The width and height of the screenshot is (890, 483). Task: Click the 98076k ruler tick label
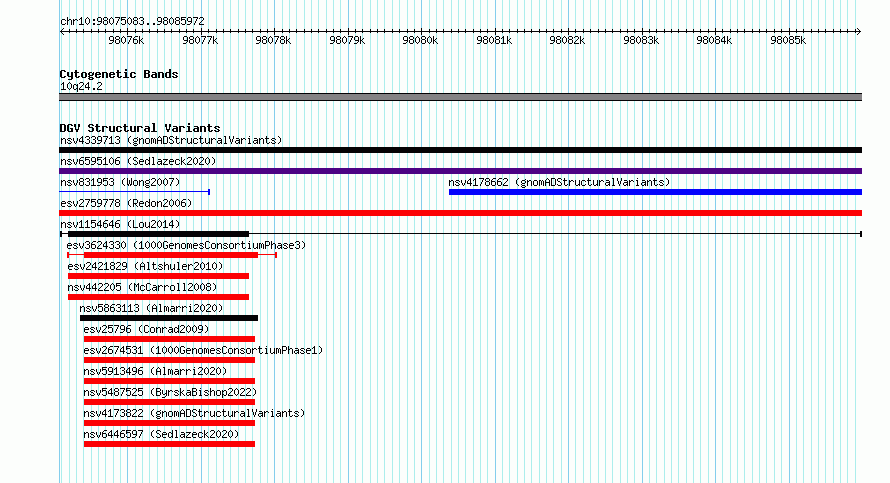tap(126, 40)
